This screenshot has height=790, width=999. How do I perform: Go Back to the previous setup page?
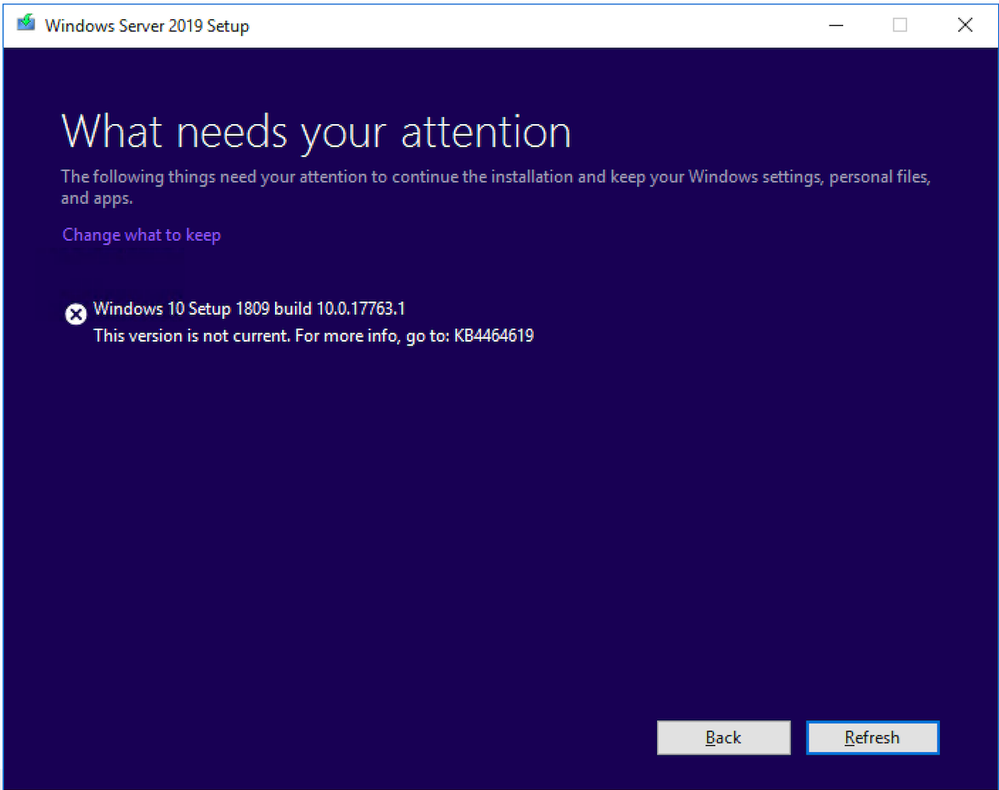(724, 738)
